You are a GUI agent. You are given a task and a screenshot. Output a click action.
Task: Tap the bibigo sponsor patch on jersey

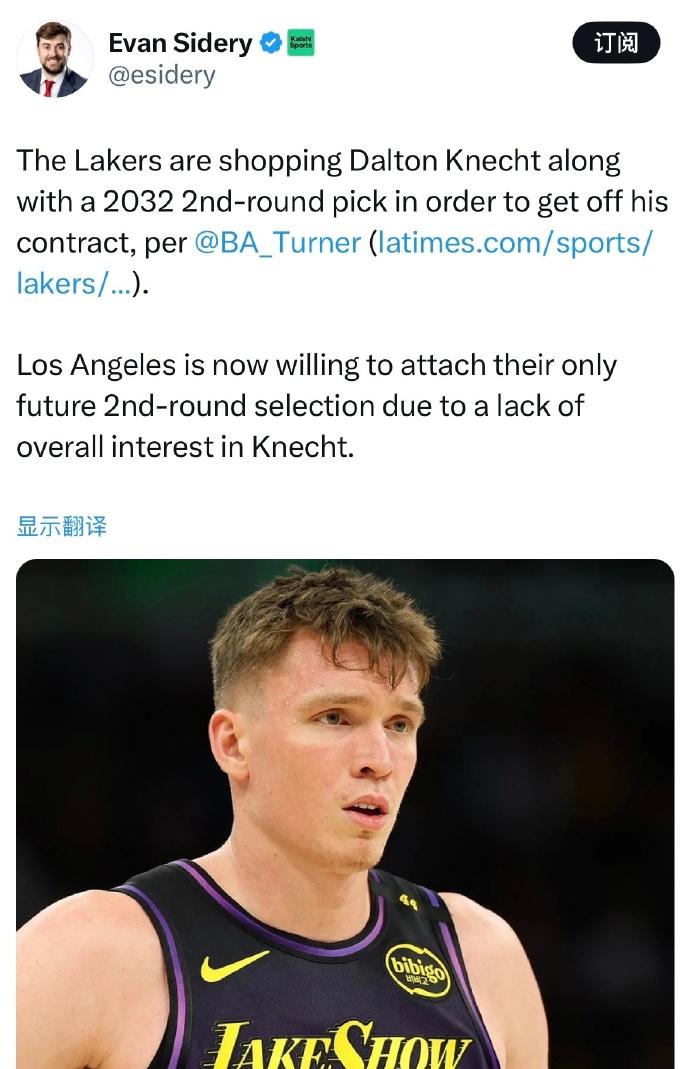point(418,969)
